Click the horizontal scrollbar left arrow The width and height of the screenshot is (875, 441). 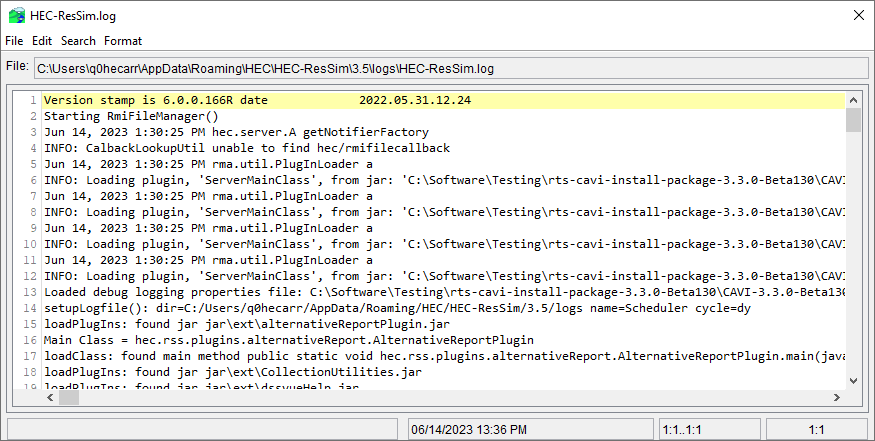50,397
